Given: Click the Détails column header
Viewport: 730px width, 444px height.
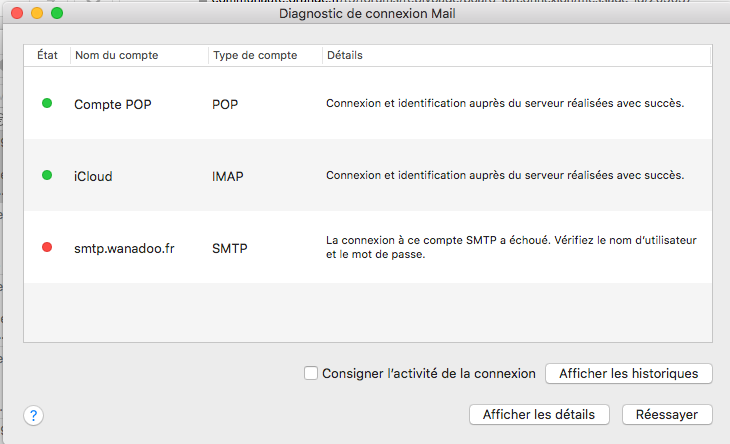Looking at the screenshot, I should (x=344, y=55).
